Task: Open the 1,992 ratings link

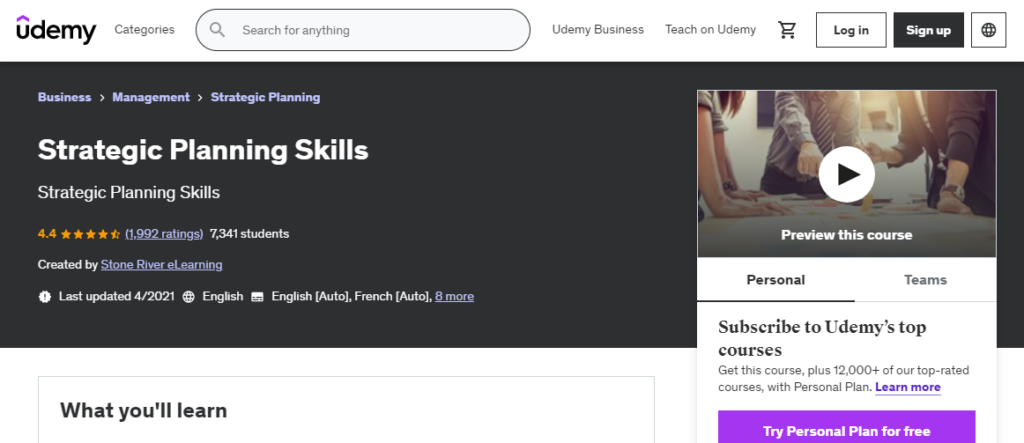Action: (x=164, y=234)
